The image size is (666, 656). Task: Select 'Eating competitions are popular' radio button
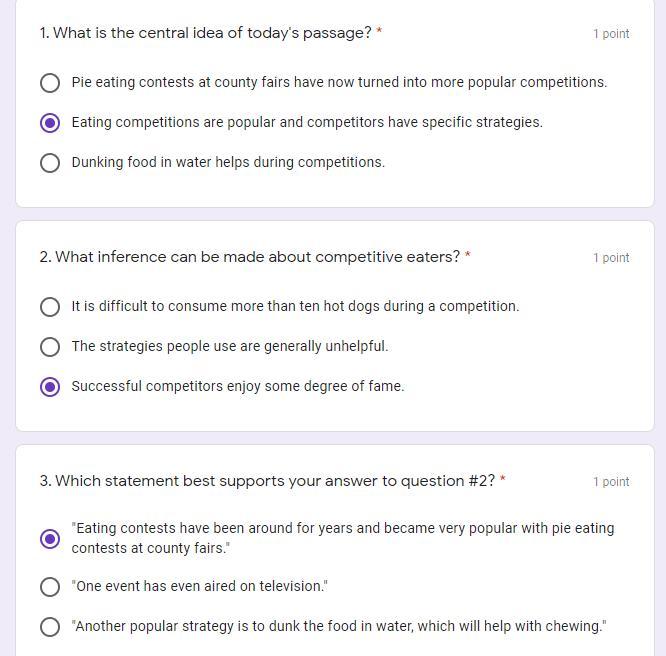(x=50, y=123)
